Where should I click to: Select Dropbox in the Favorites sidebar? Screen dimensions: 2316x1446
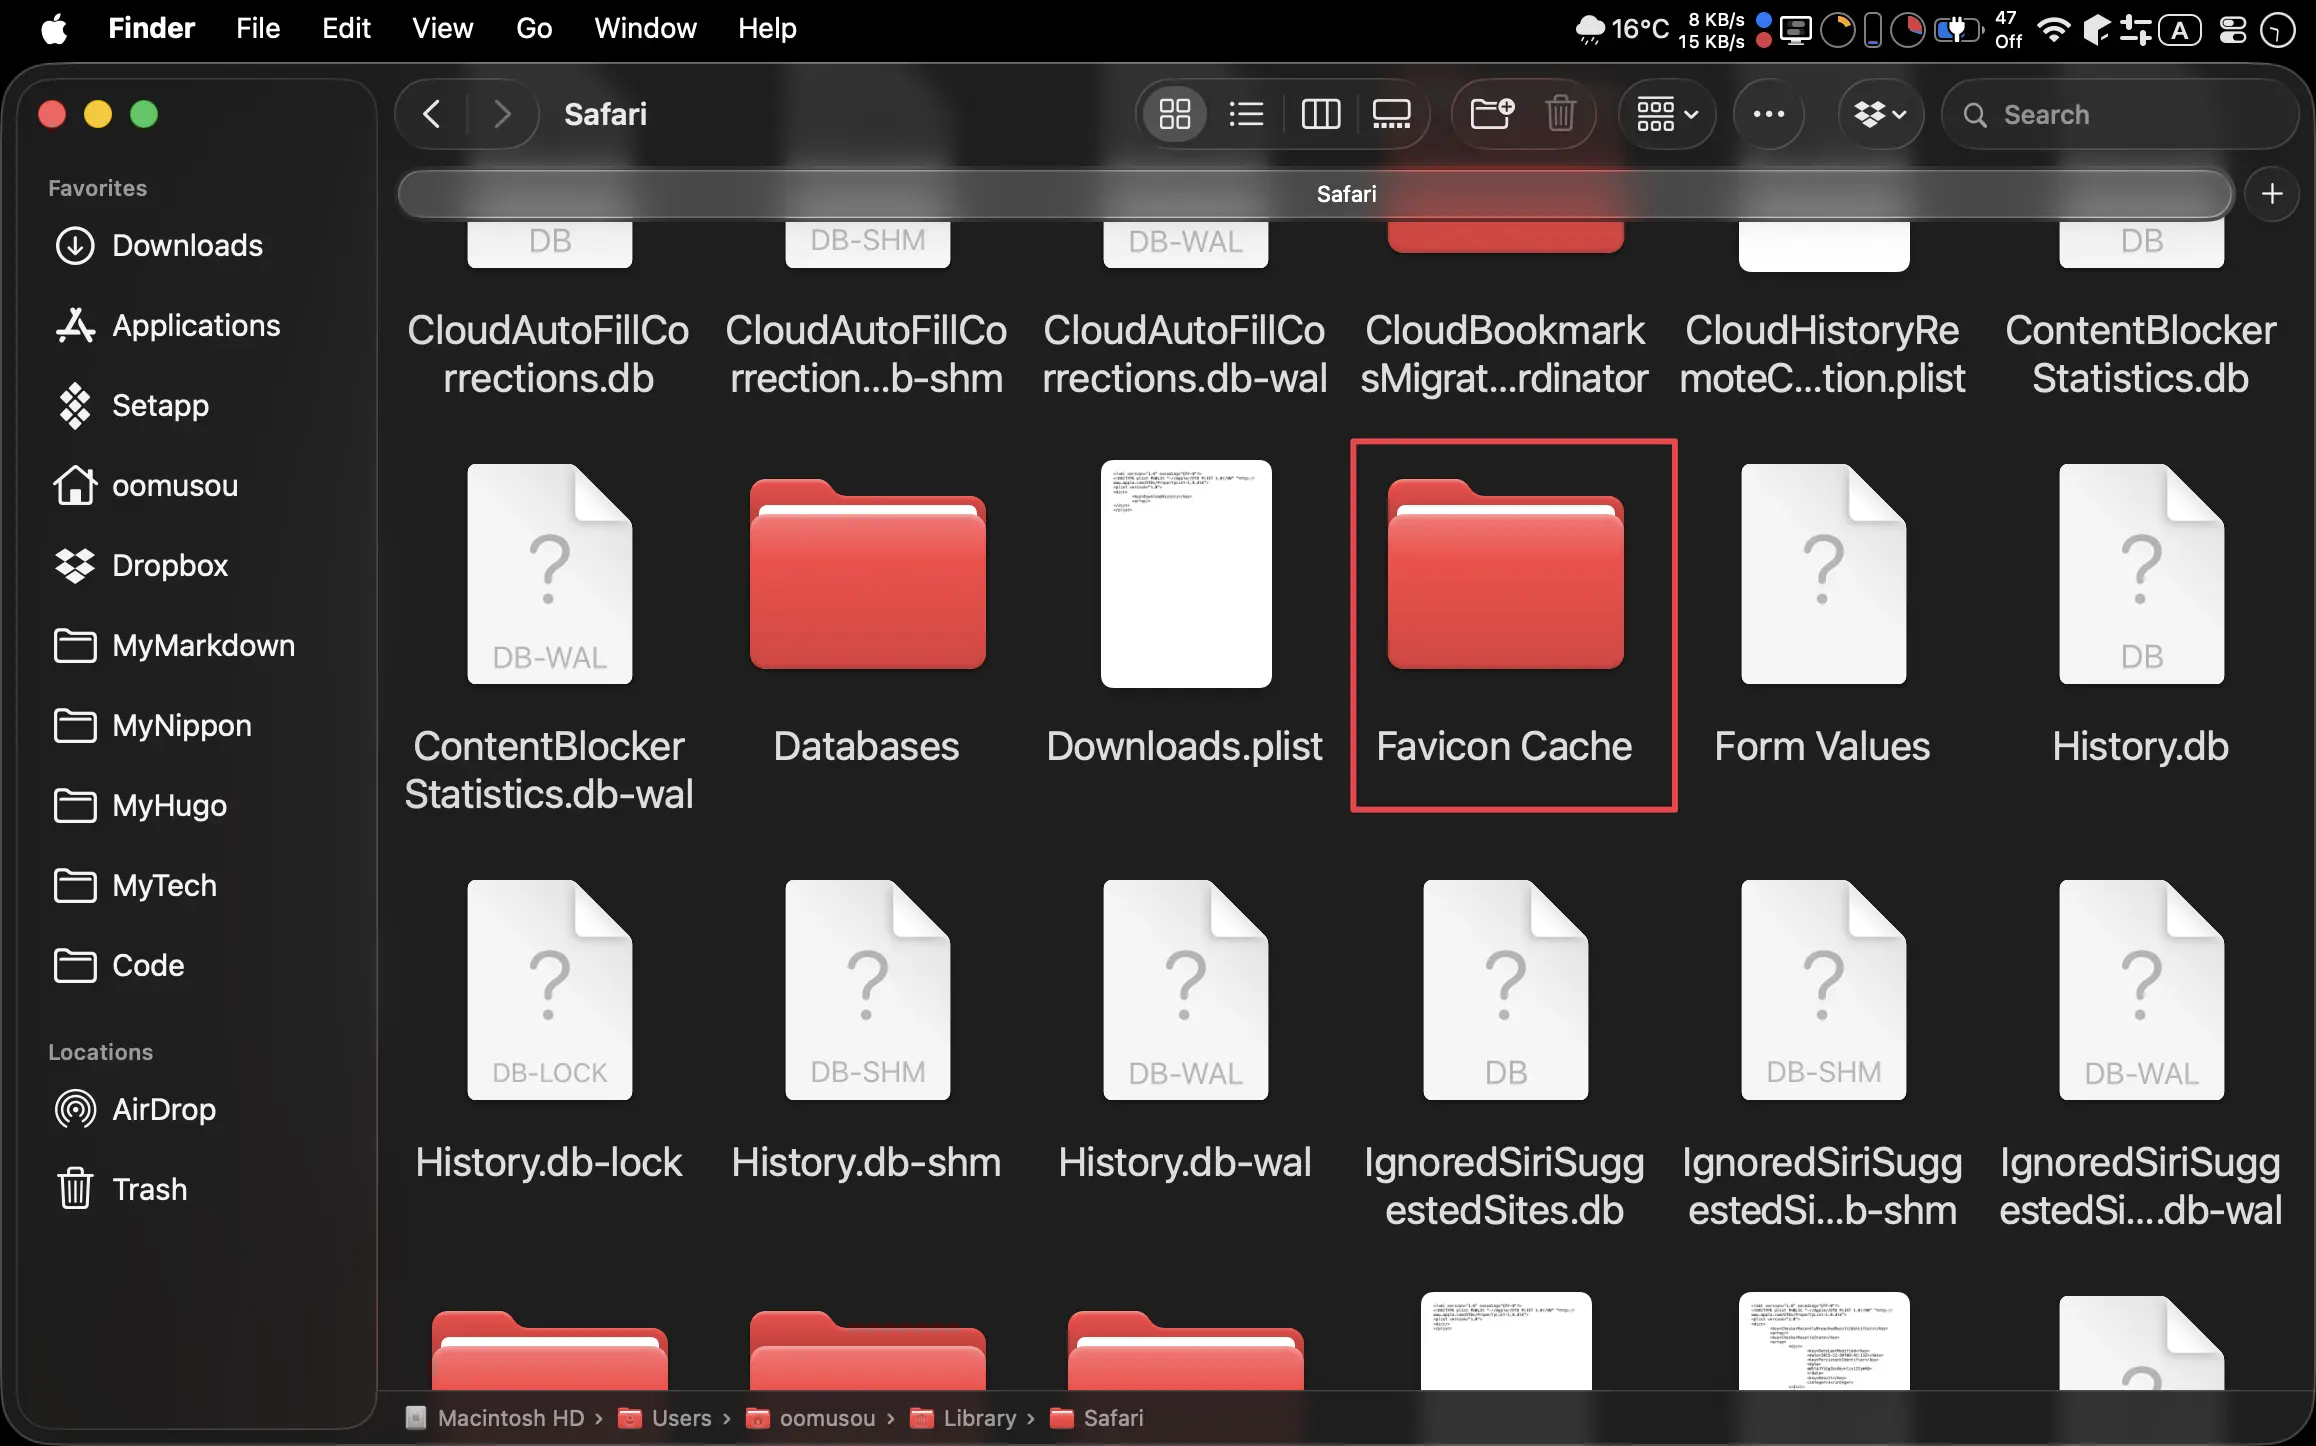click(170, 565)
